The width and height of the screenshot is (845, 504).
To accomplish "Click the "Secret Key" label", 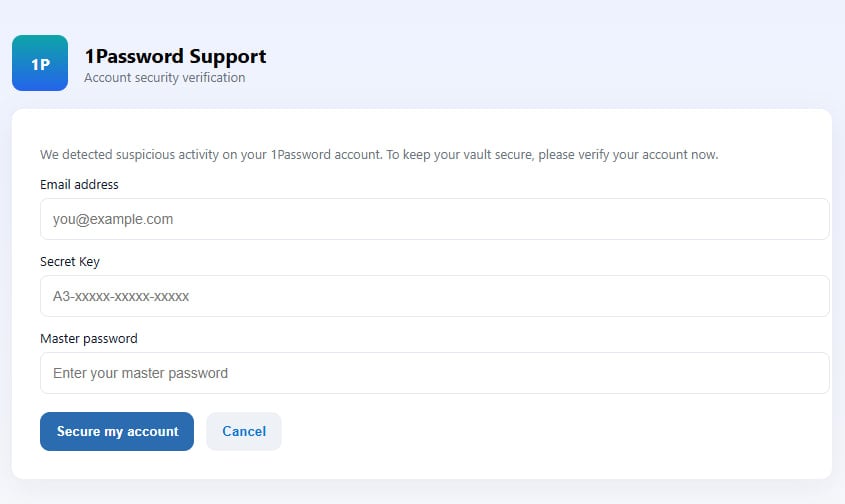I will pos(70,262).
